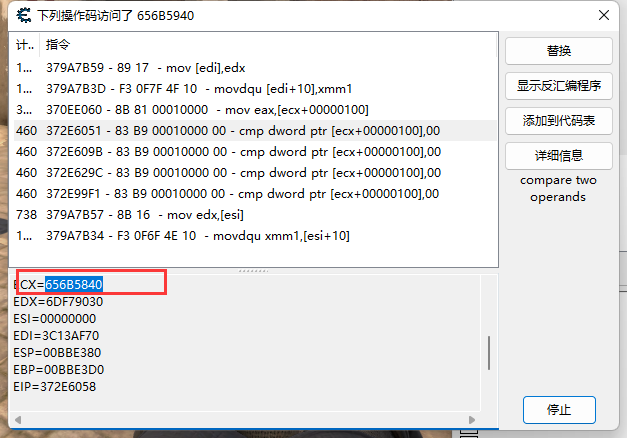Viewport: 627px width, 438px height.
Task: Select row 372E609B cmp dword ptr
Action: [x=255, y=152]
